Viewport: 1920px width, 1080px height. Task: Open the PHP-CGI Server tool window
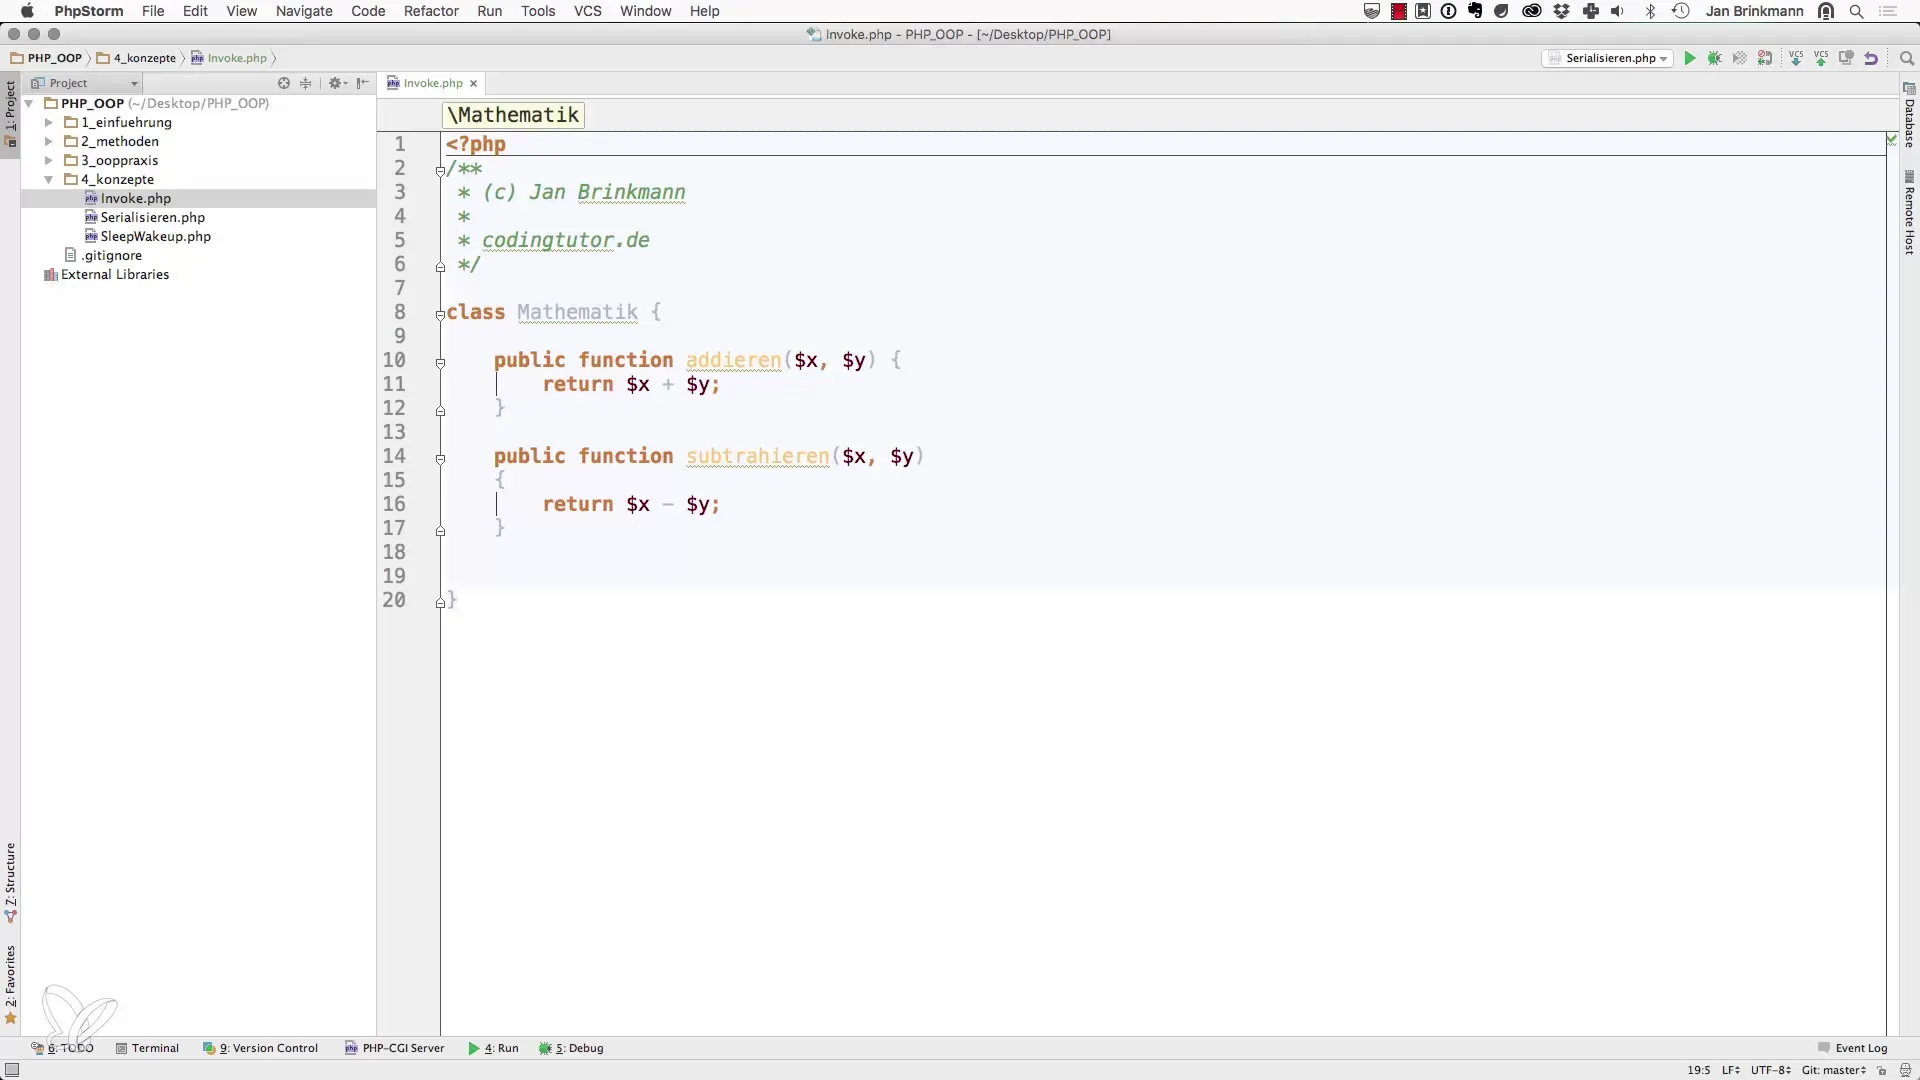tap(394, 1048)
